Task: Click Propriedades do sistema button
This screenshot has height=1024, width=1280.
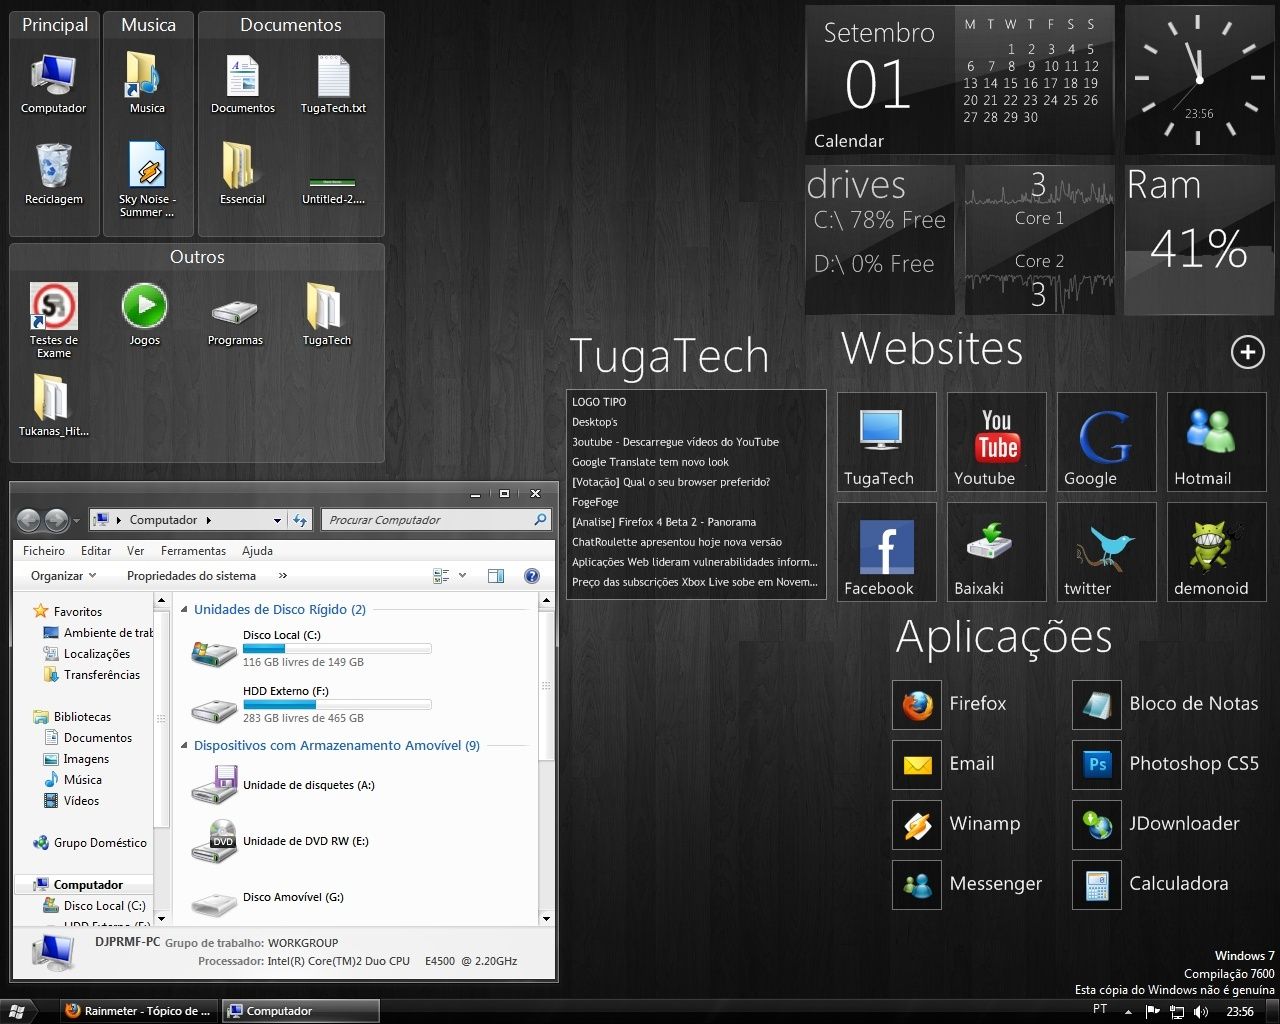Action: (191, 576)
